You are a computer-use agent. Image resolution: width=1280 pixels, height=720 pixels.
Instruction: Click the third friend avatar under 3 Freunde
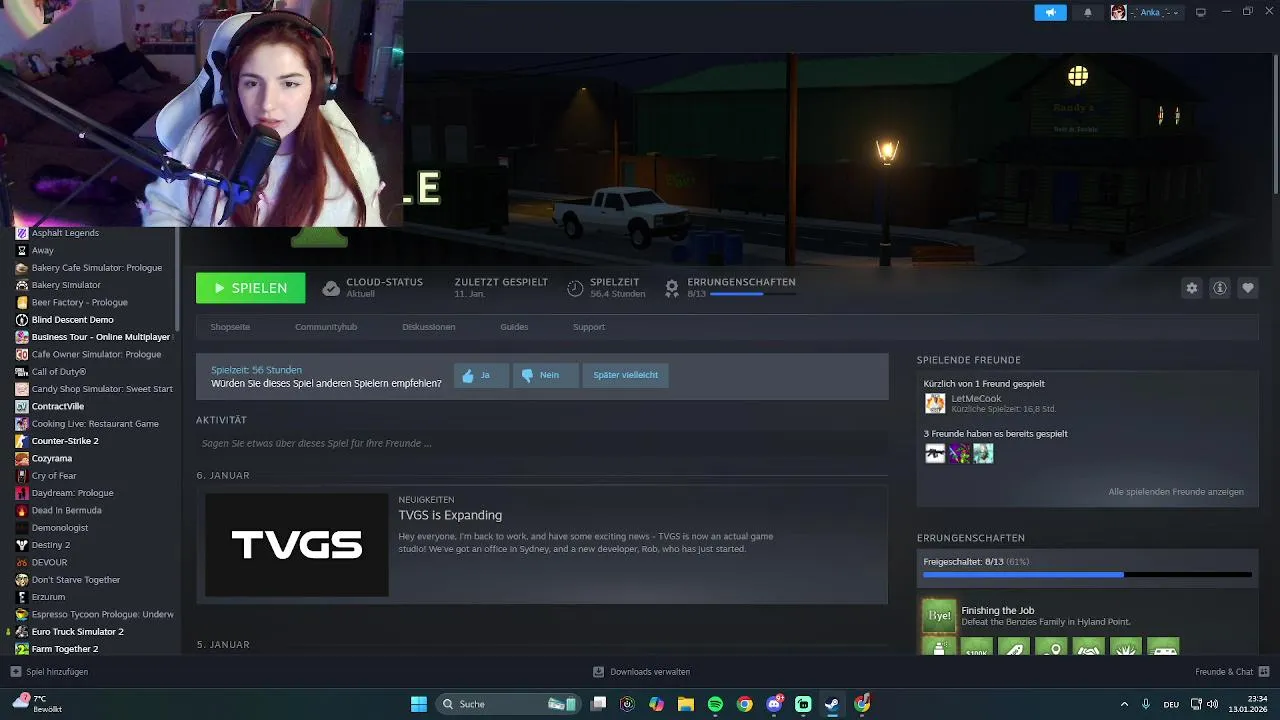click(x=983, y=454)
